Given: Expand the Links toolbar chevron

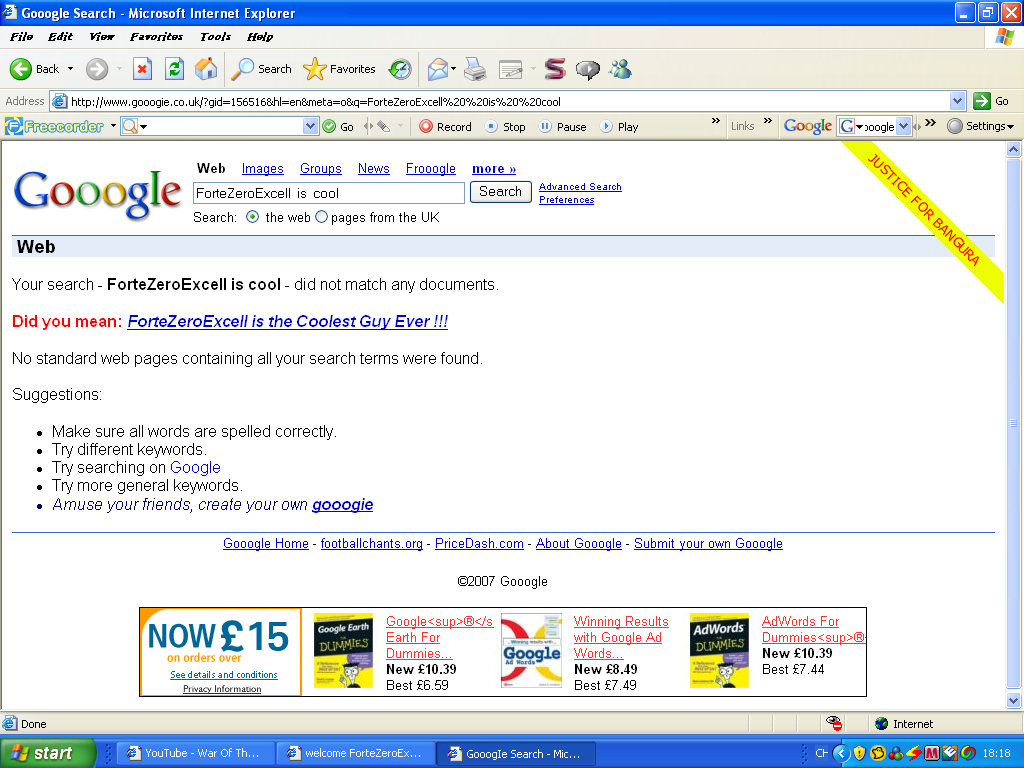Looking at the screenshot, I should point(768,121).
